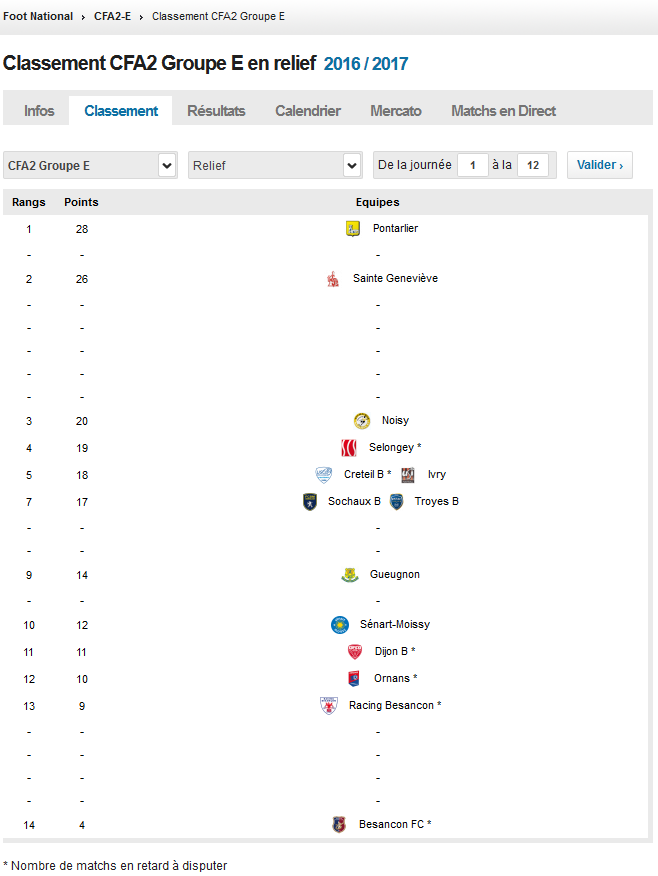Expand the Relief view type dropdown
The width and height of the screenshot is (658, 876).
pos(275,165)
